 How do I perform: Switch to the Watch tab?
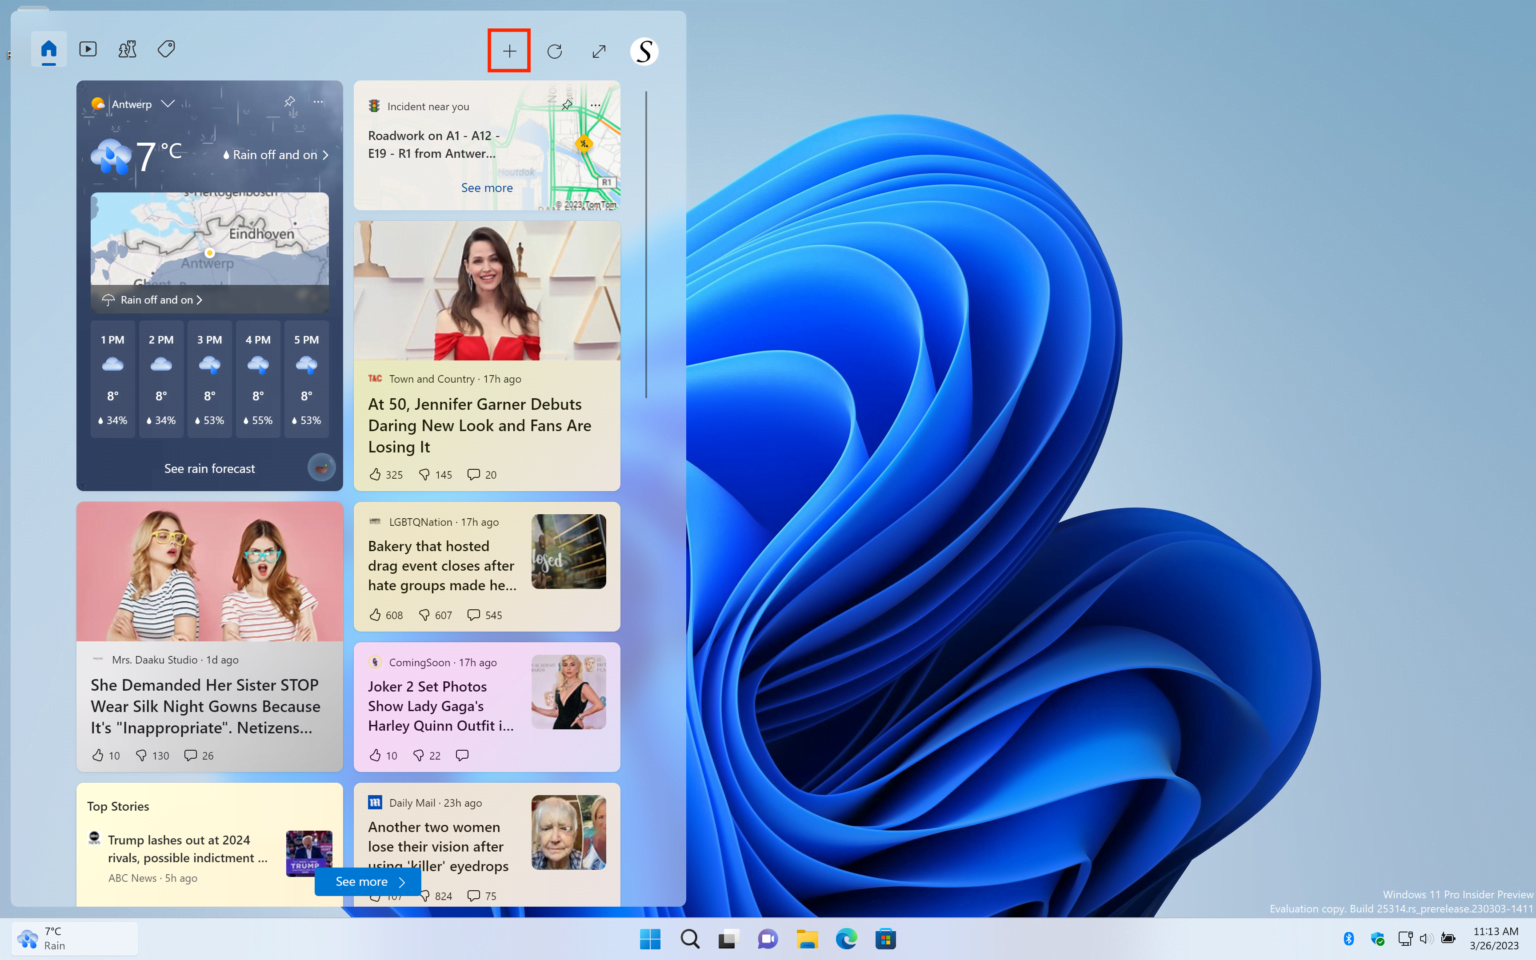(x=88, y=48)
